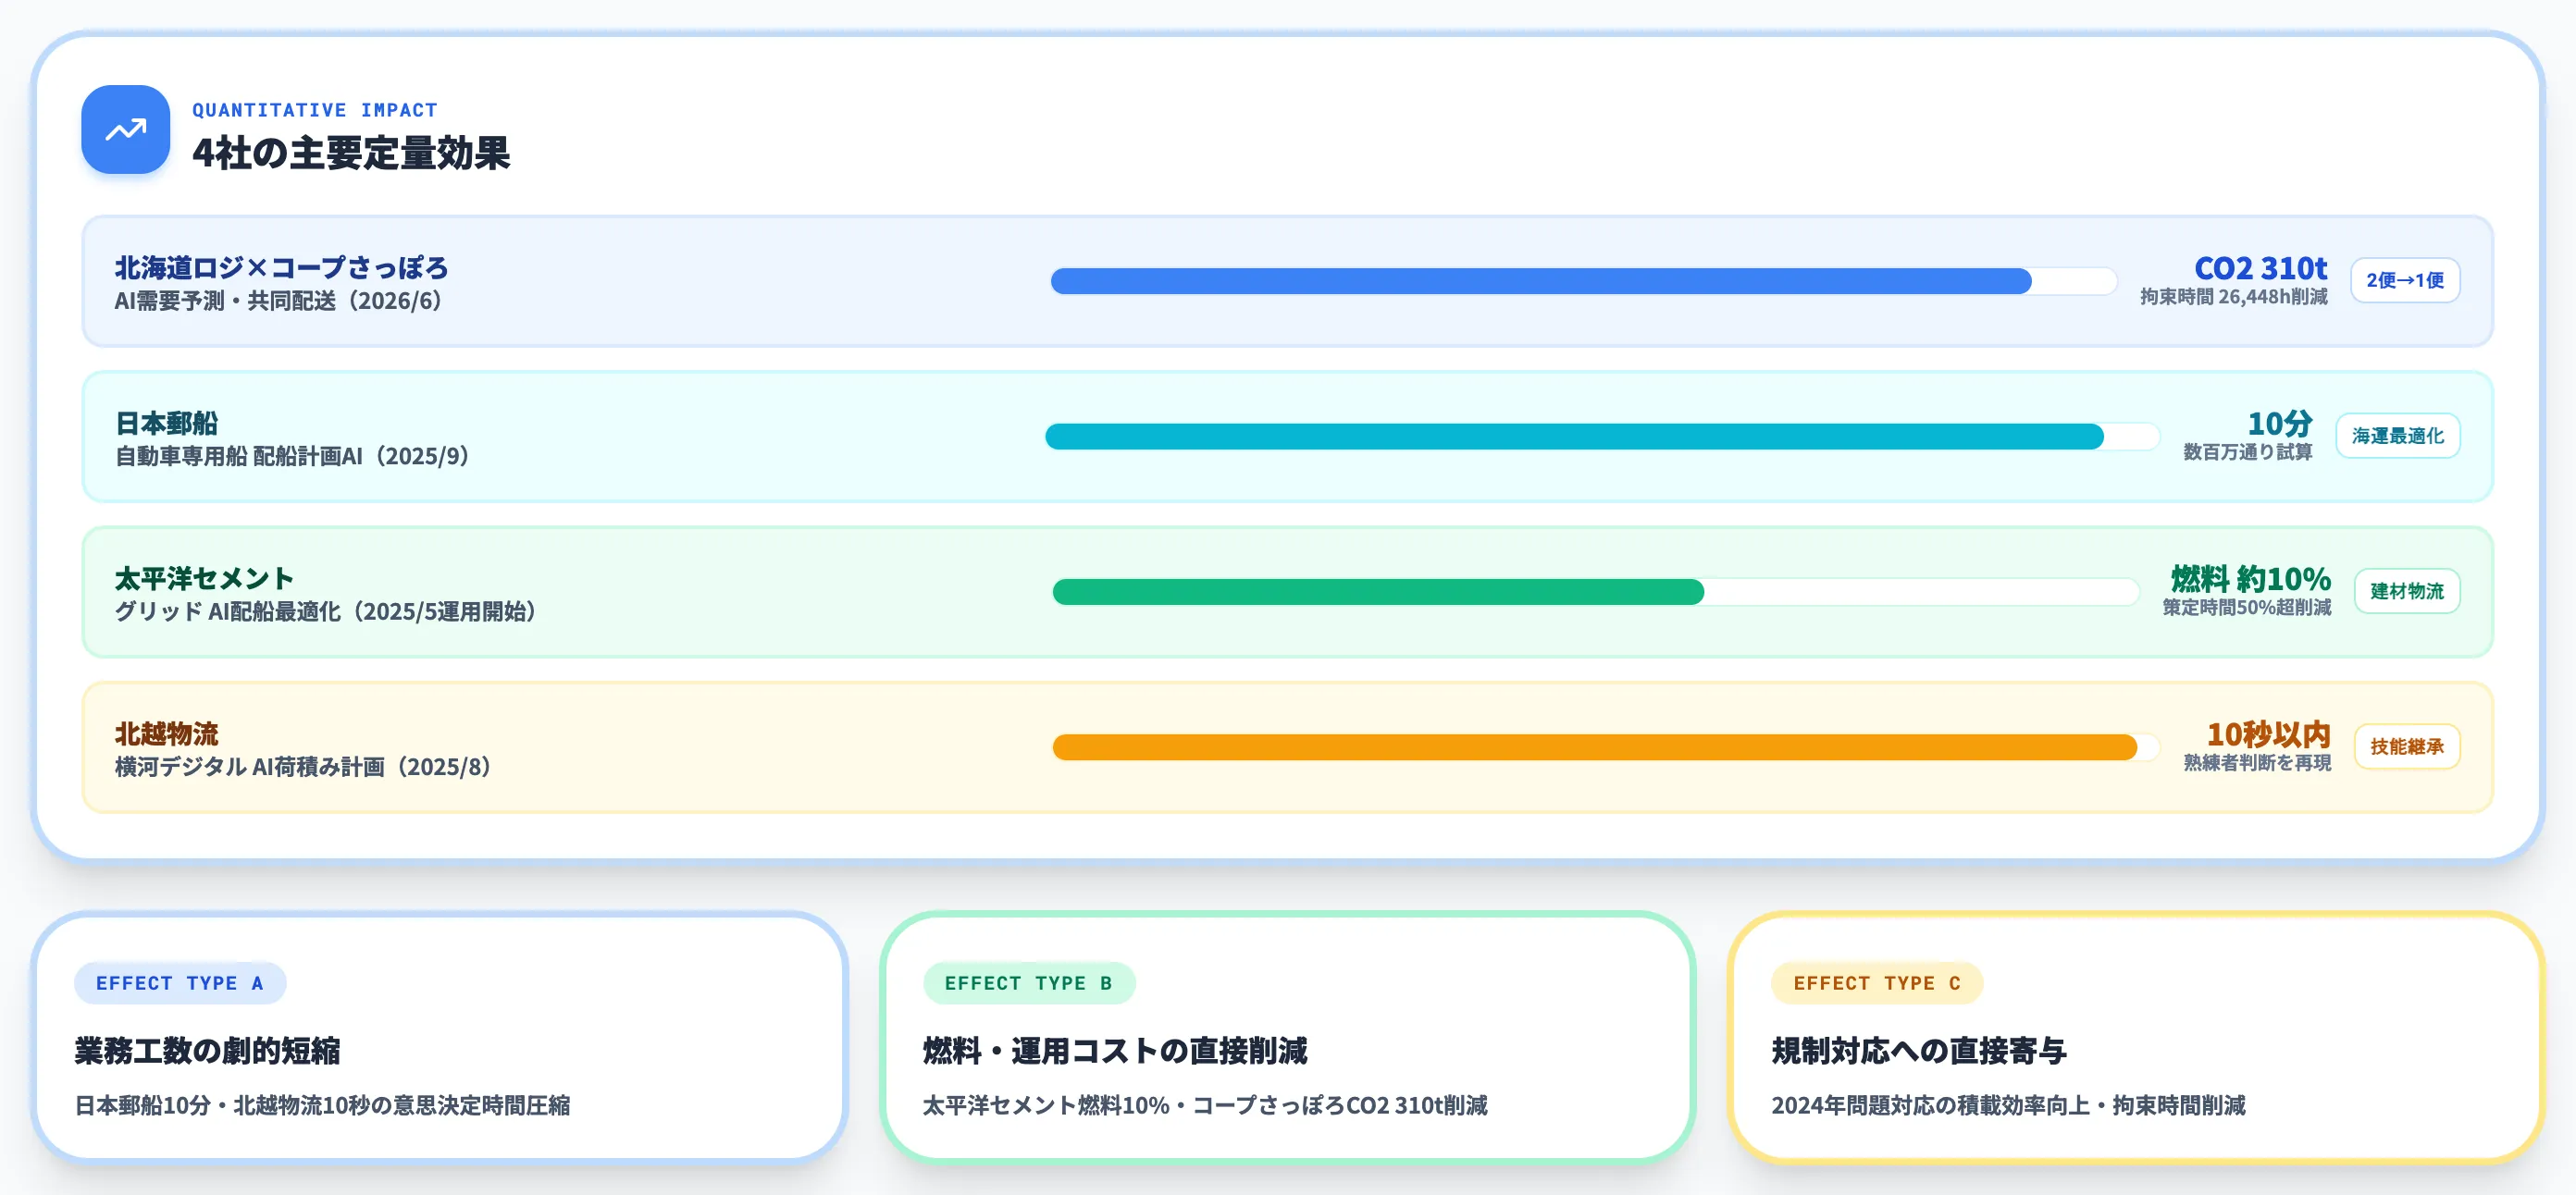This screenshot has width=2576, height=1195.
Task: Click the blue progress bar for 北海道ロジ×コープさっぽろ
Action: [1583, 281]
